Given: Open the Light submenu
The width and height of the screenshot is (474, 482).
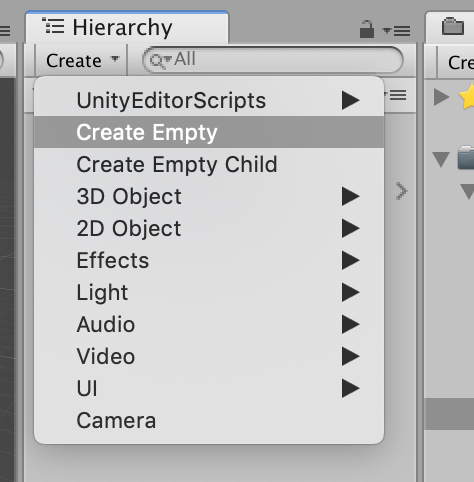Looking at the screenshot, I should [209, 292].
